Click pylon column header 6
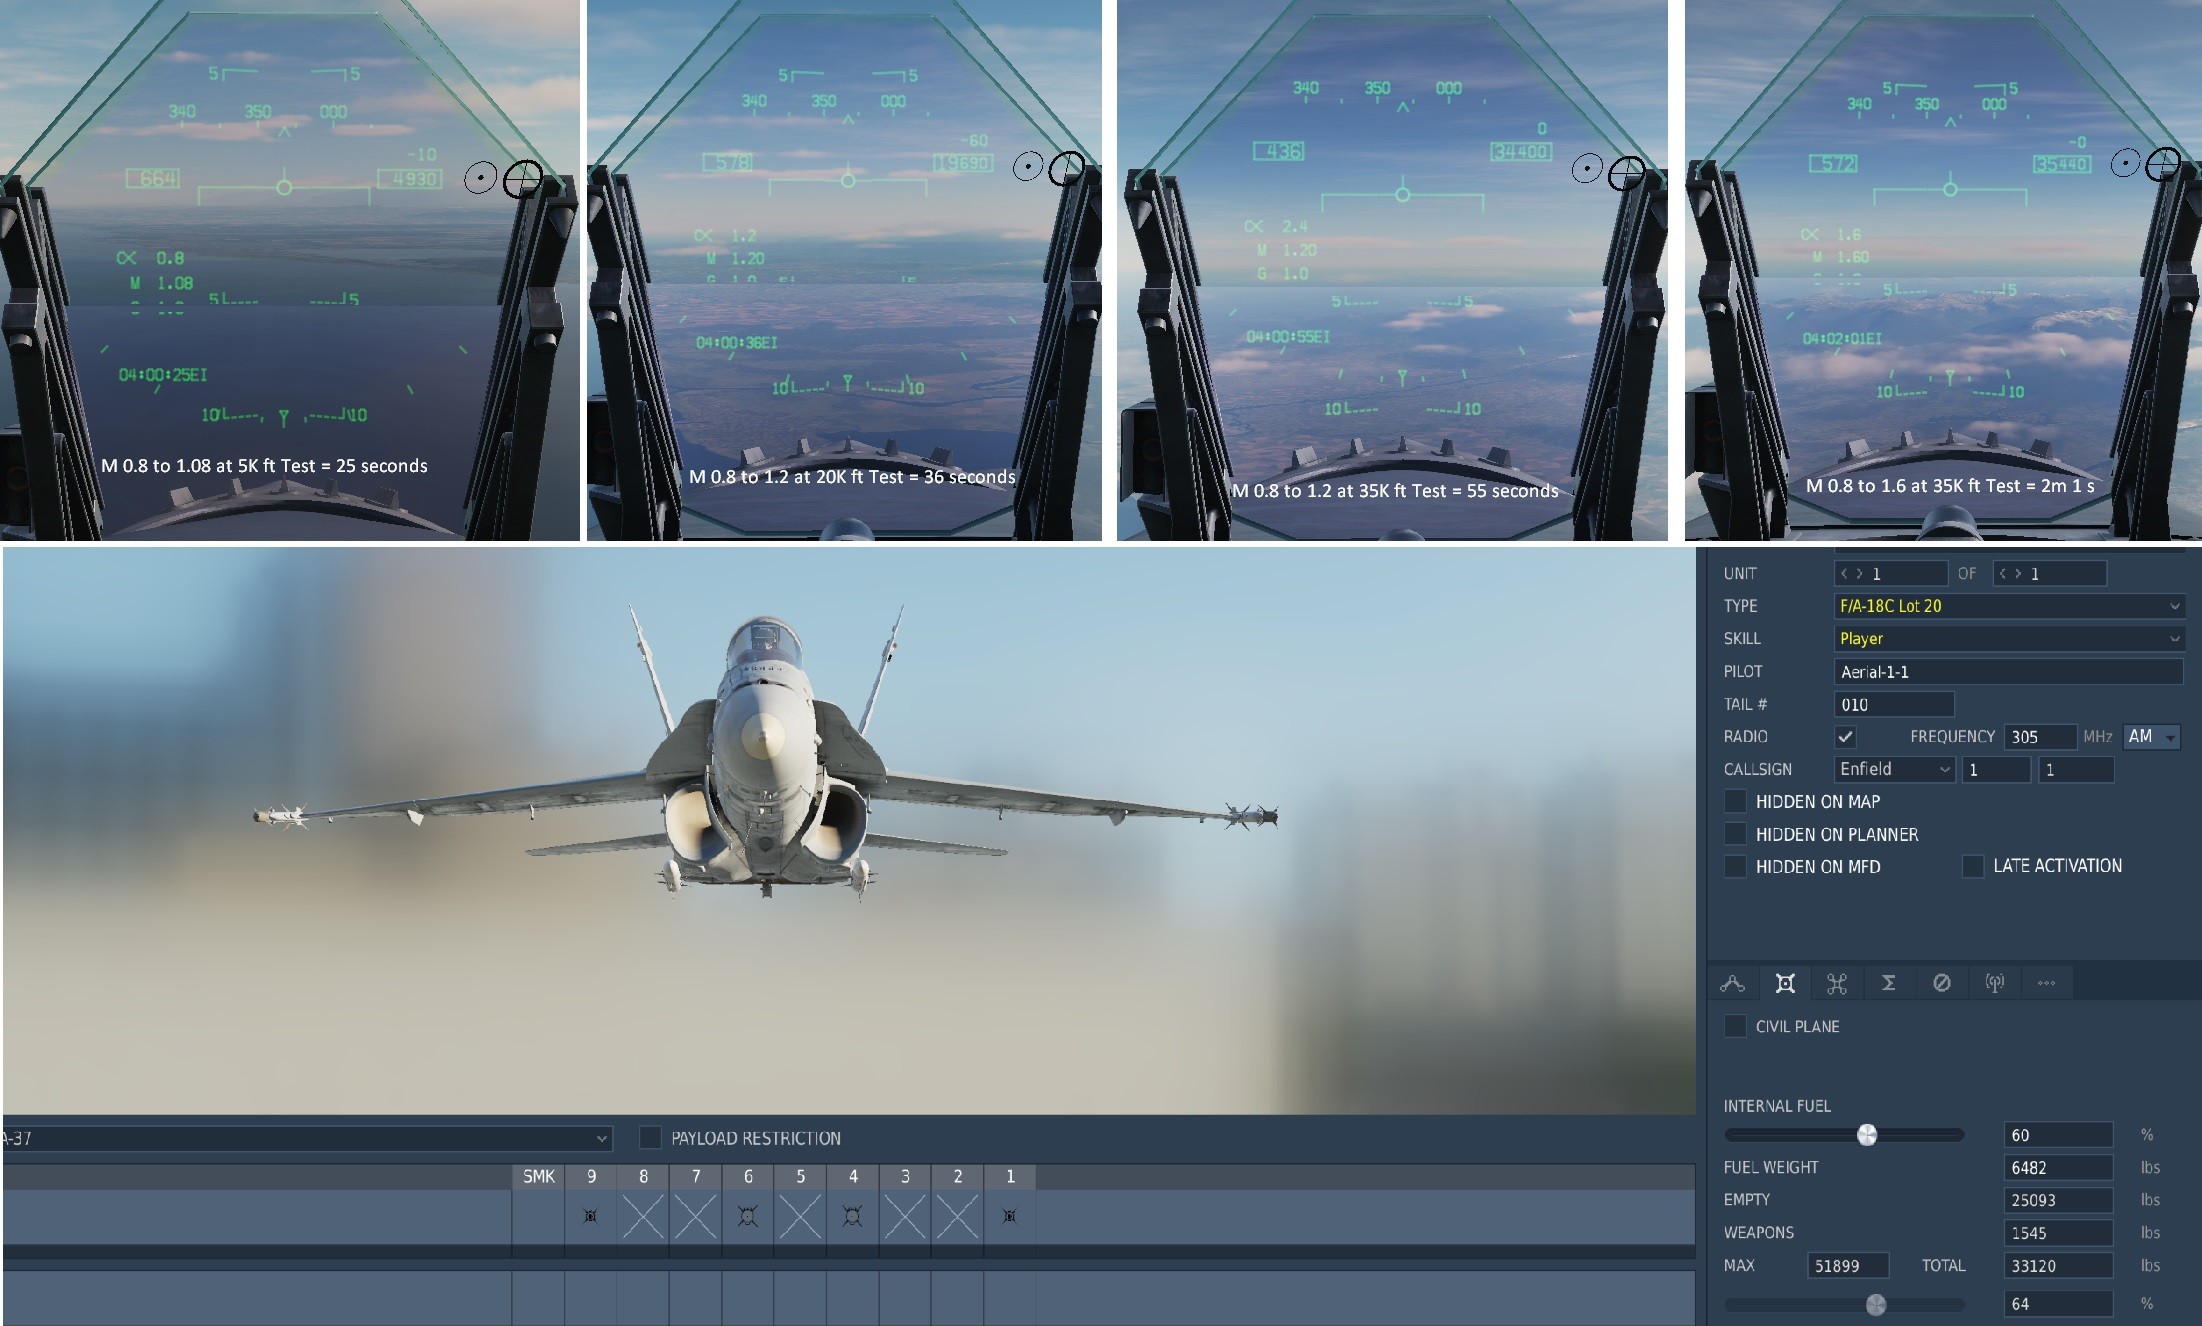 tap(747, 1177)
